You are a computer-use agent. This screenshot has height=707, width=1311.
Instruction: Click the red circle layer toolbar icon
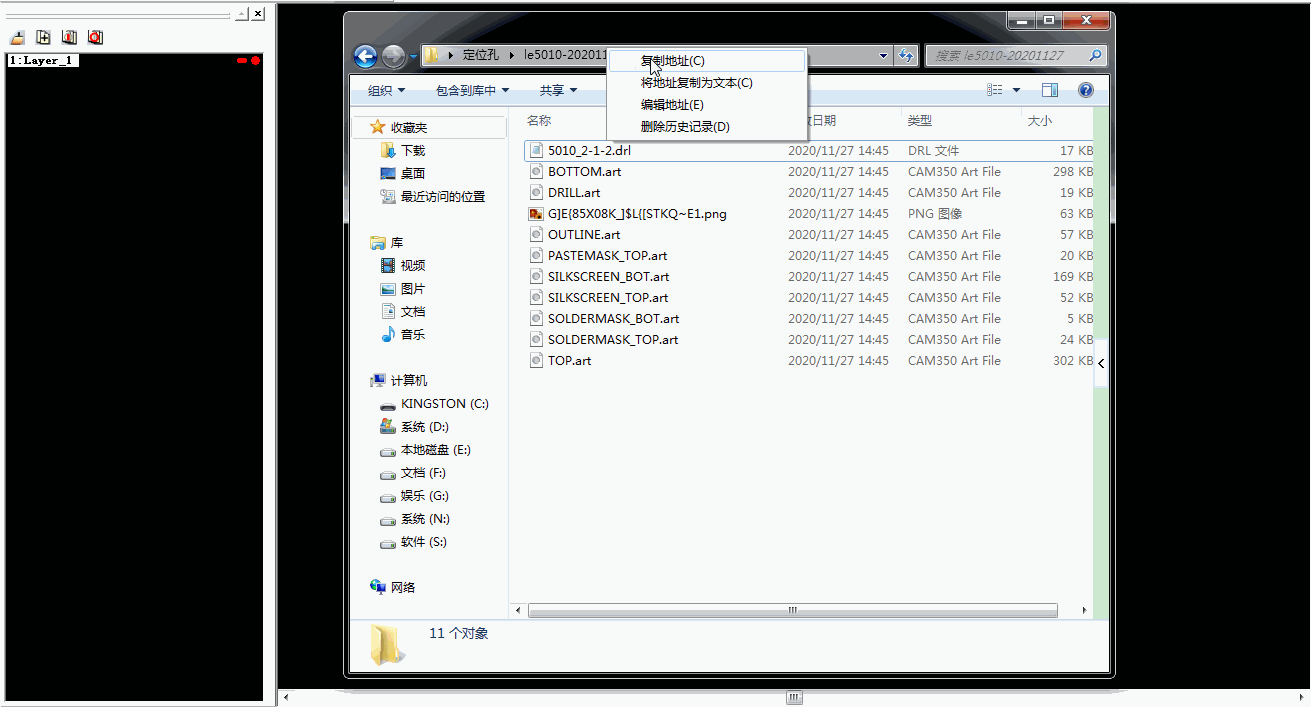(x=95, y=37)
